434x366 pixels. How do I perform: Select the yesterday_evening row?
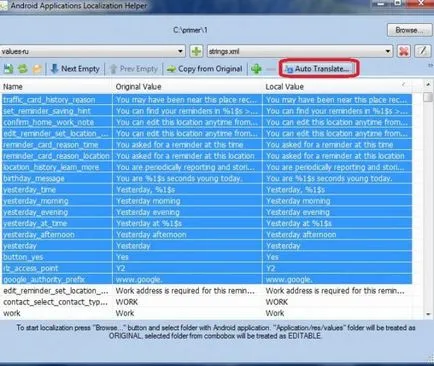[207, 212]
